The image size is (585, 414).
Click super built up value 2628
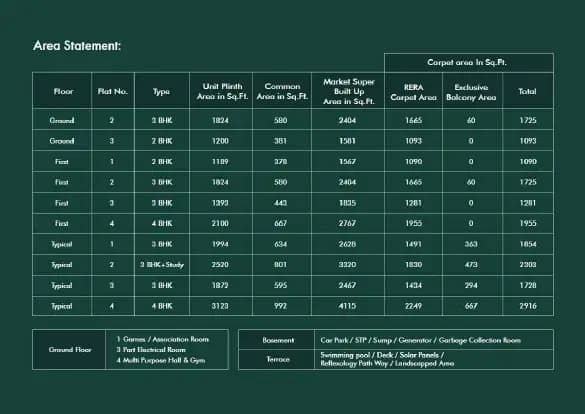(347, 244)
